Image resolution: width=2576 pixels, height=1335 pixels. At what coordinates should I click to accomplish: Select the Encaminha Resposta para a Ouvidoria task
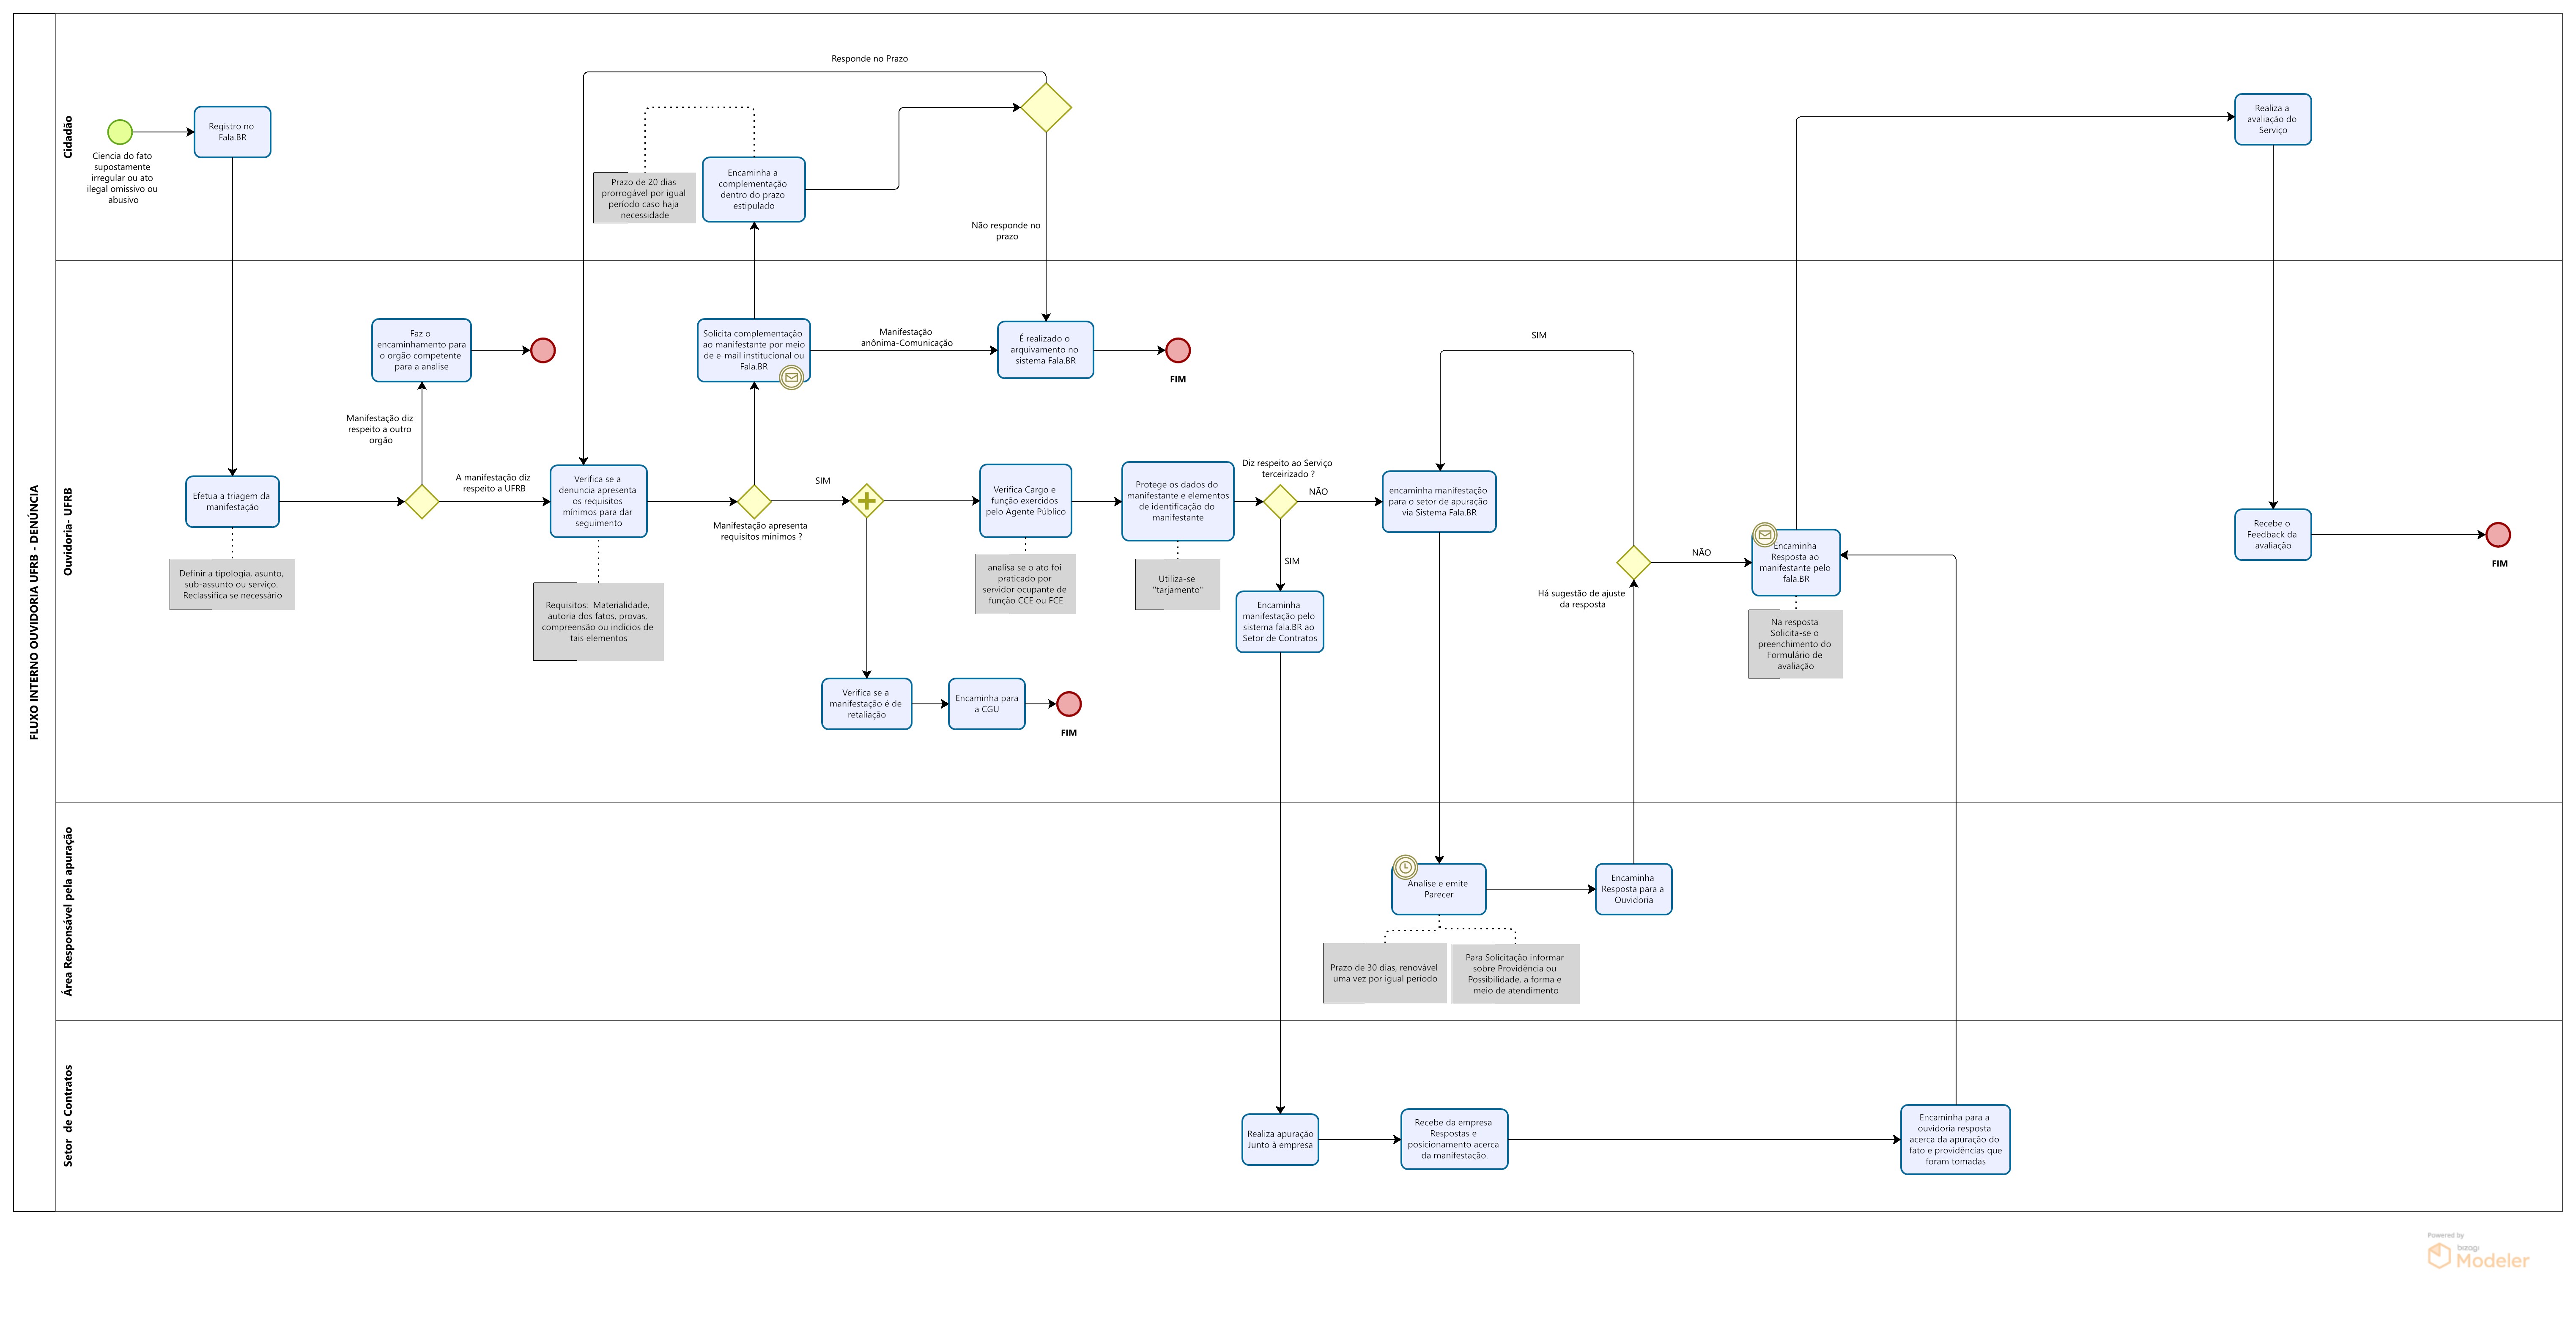tap(1633, 889)
